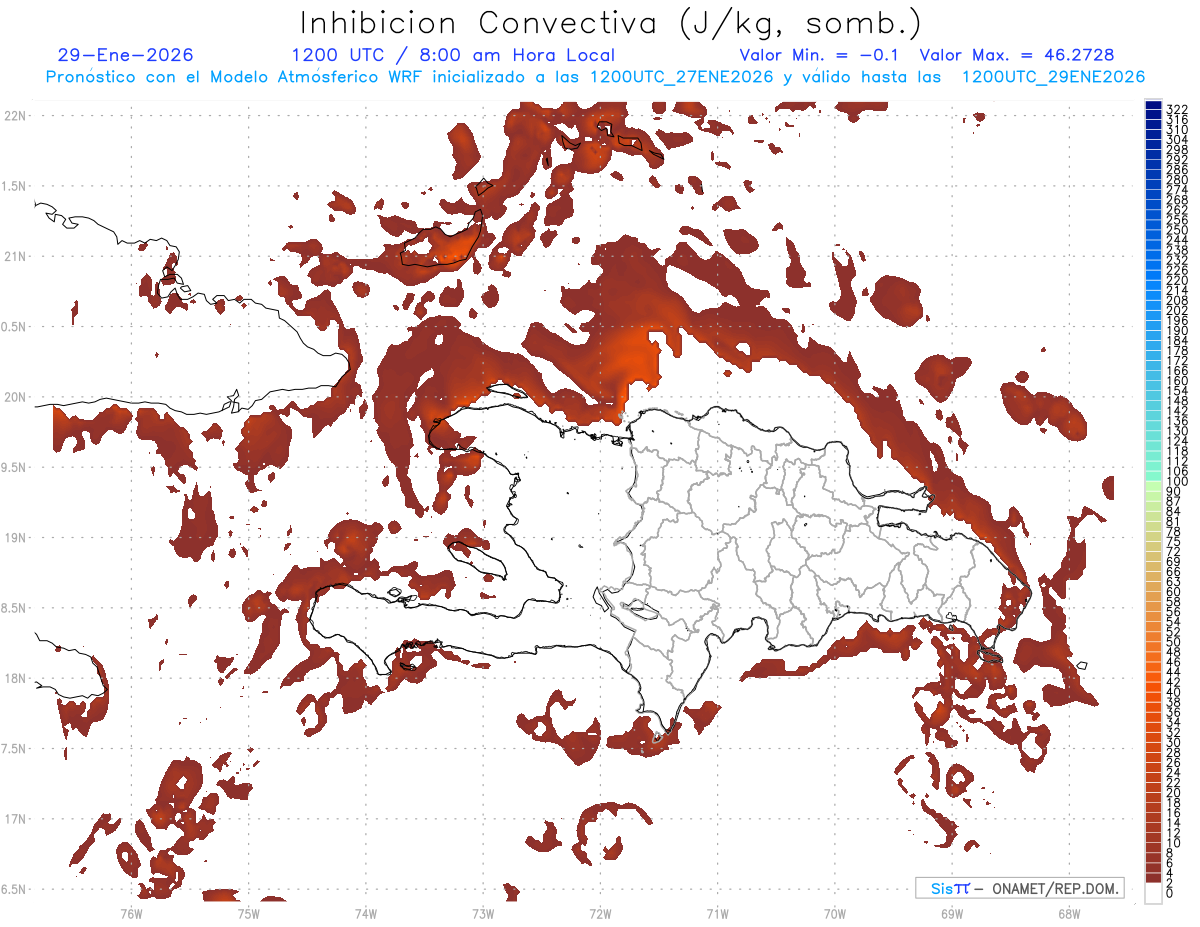1200x927 pixels.
Task: Click the '18N' latitude label
Action: (16, 679)
